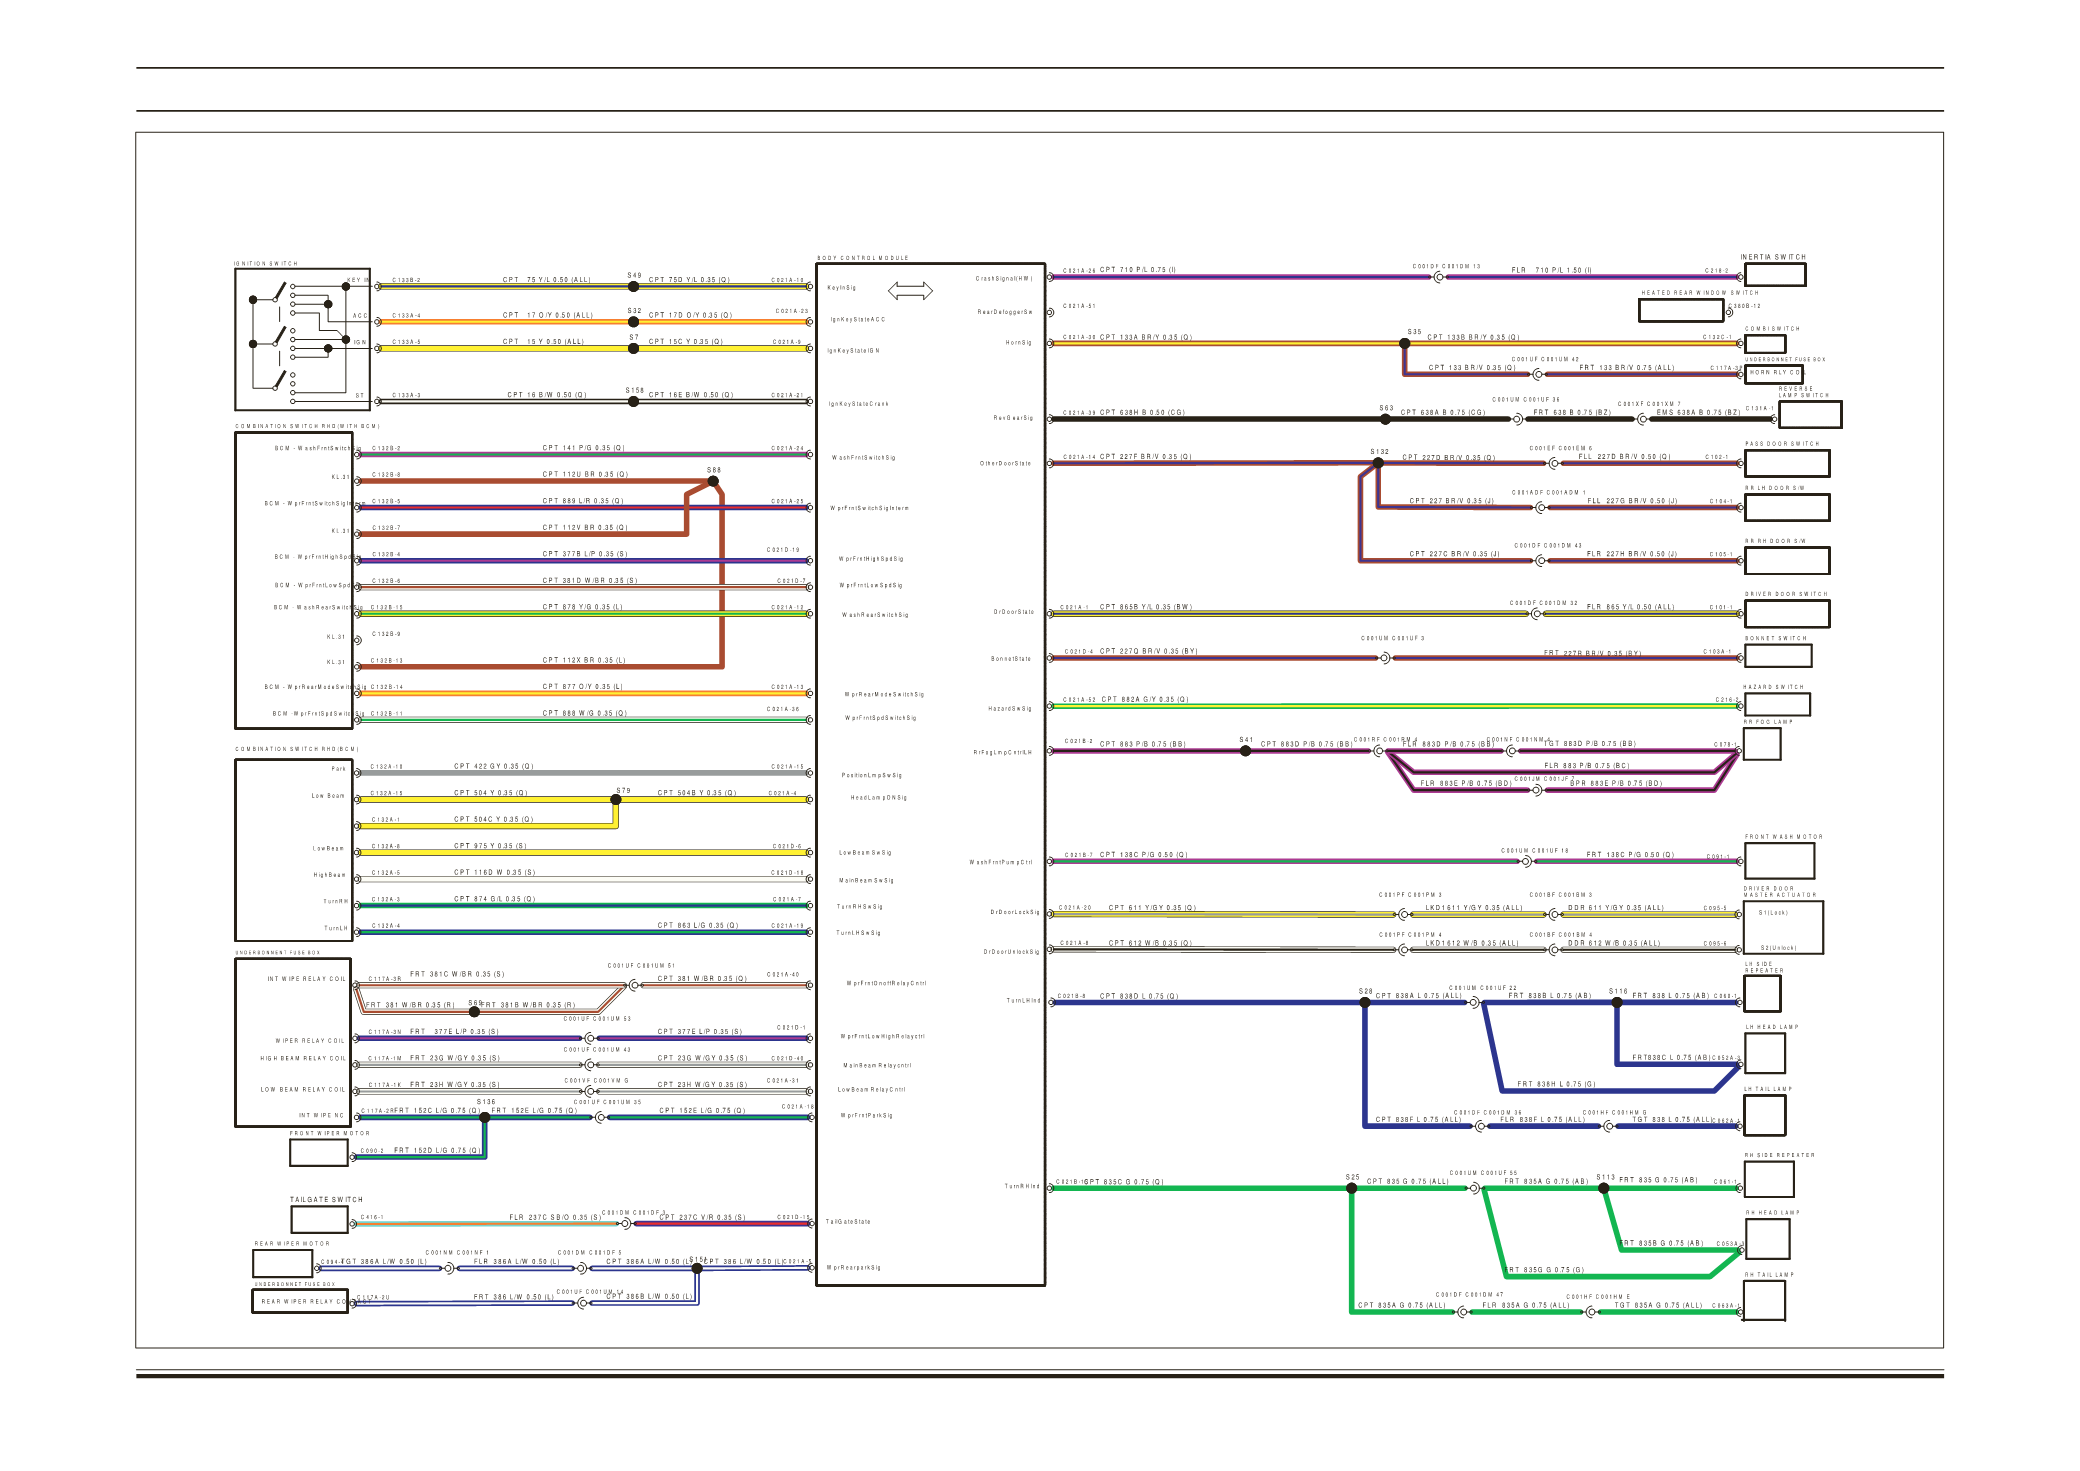Click wire label CPT 141 P/G 0.35
Image resolution: width=2080 pixels, height=1471 pixels.
tap(583, 448)
